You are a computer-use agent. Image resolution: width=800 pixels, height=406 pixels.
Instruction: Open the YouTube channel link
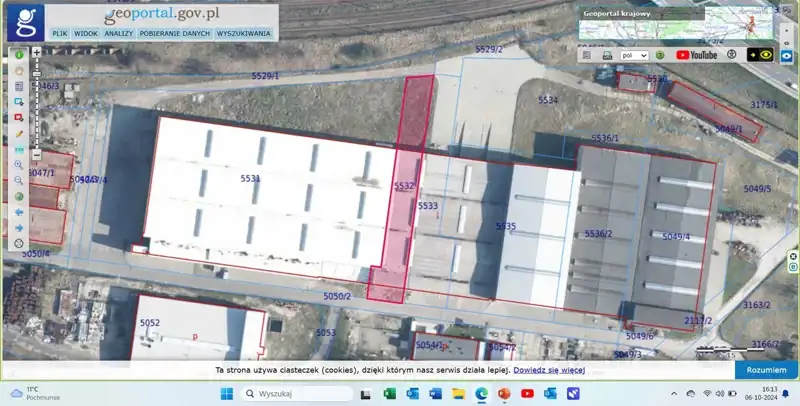(697, 55)
